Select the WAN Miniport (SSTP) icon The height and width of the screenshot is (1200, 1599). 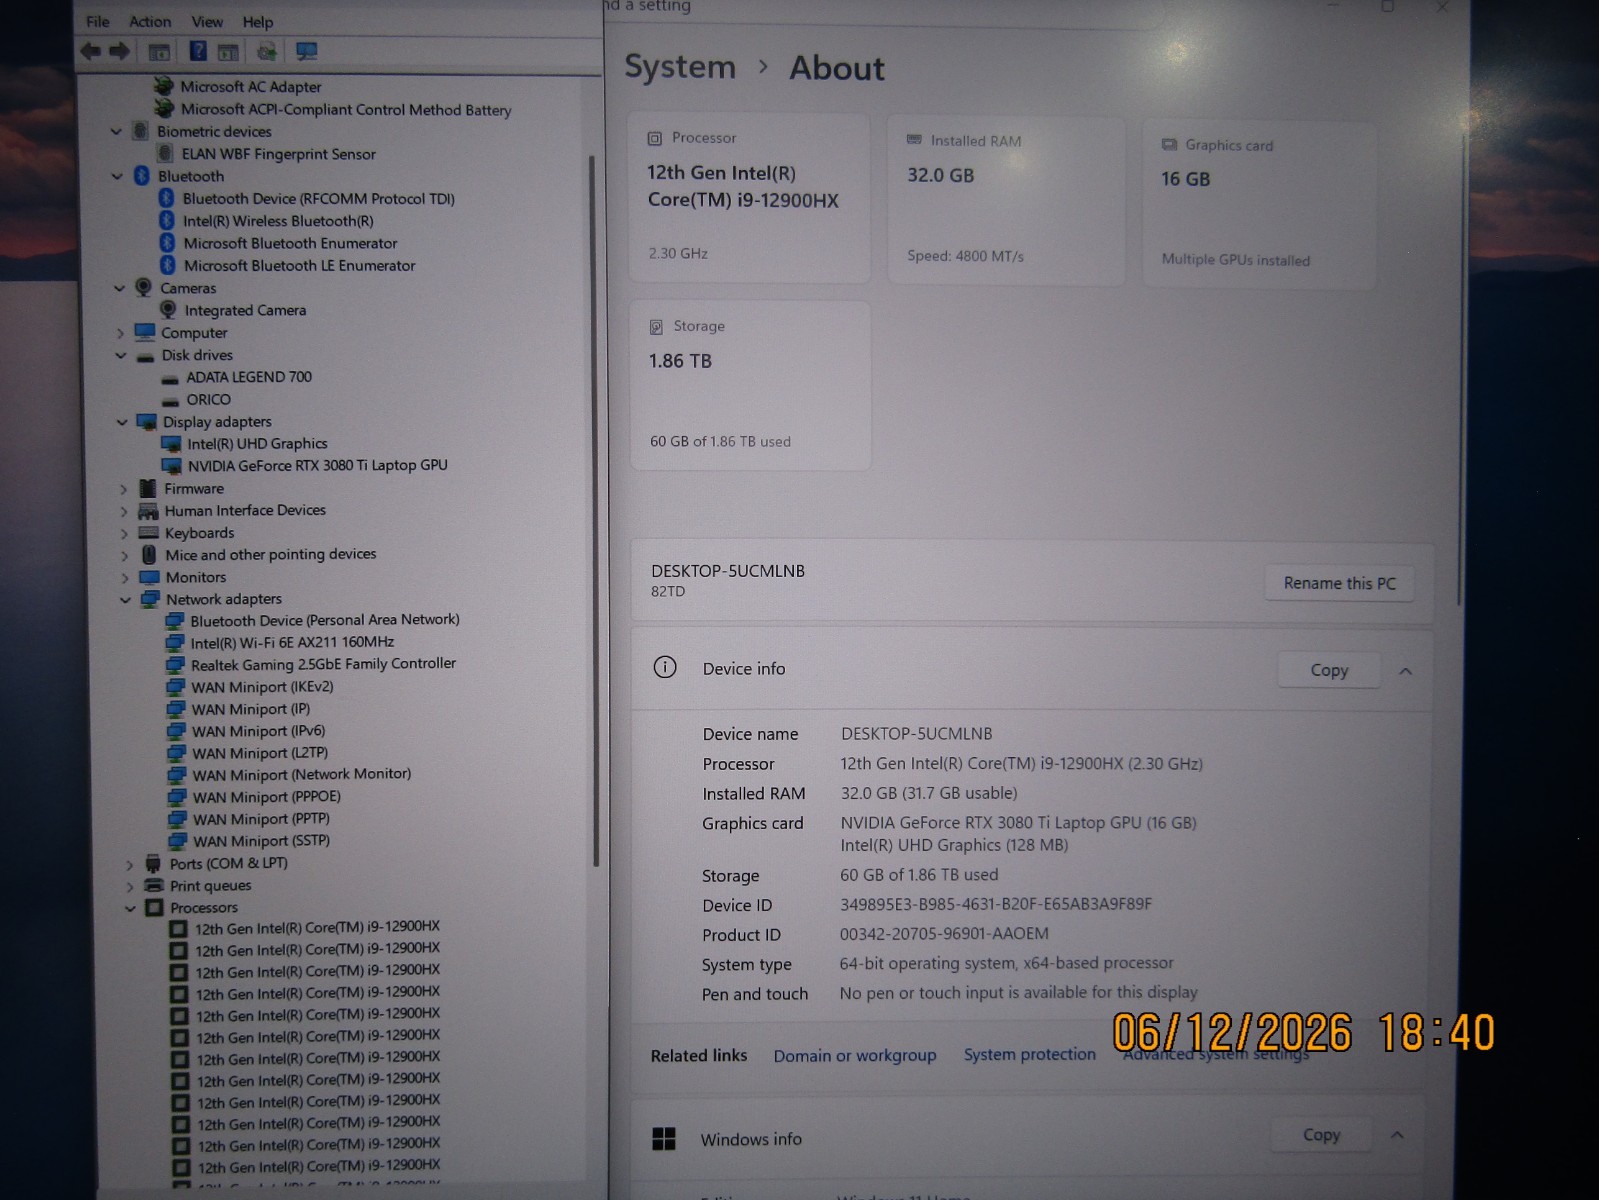coord(177,841)
